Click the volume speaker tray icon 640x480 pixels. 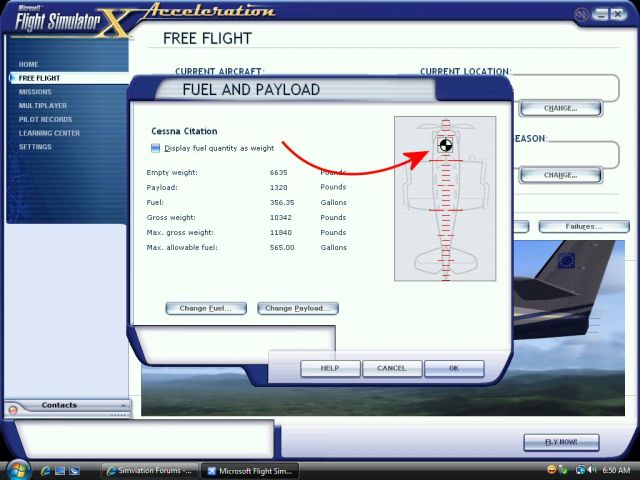pos(593,470)
